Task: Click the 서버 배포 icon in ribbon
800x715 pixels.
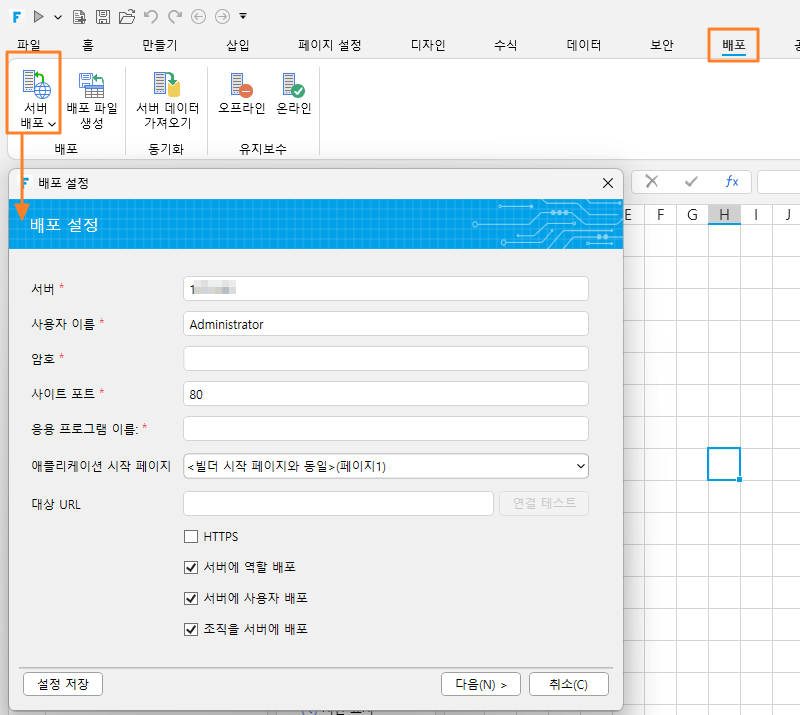Action: pyautogui.click(x=36, y=85)
